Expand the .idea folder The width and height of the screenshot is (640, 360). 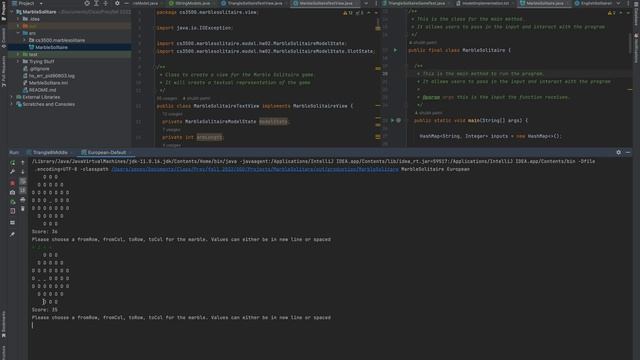pos(18,19)
